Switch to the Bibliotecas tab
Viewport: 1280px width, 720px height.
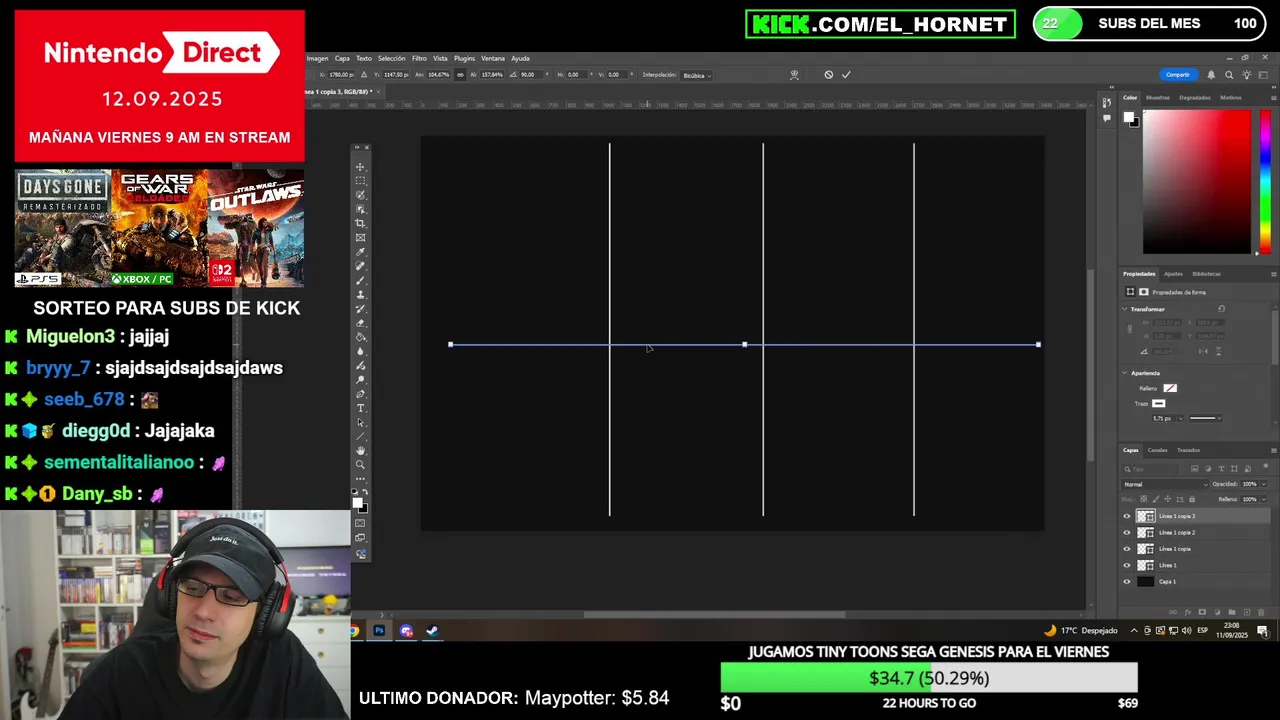point(1206,274)
